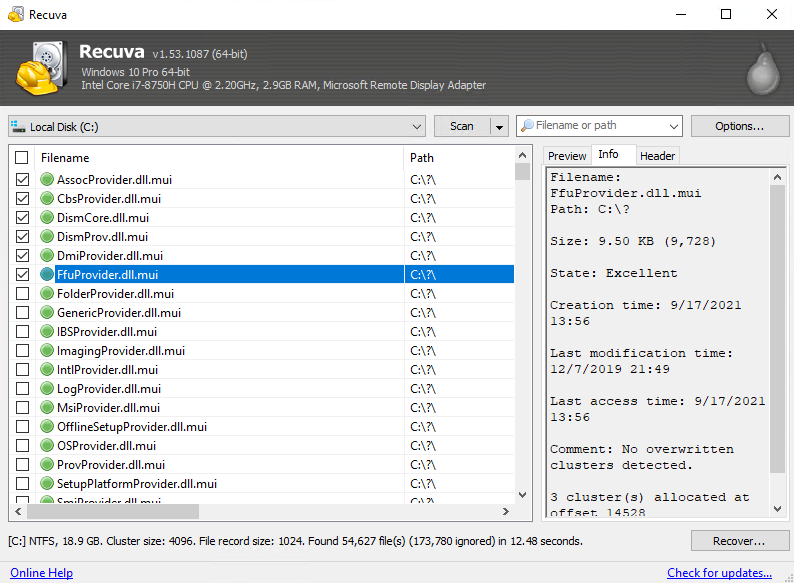Click the green state icon of LogProvider.dll.mui
The height and width of the screenshot is (583, 794).
47,388
